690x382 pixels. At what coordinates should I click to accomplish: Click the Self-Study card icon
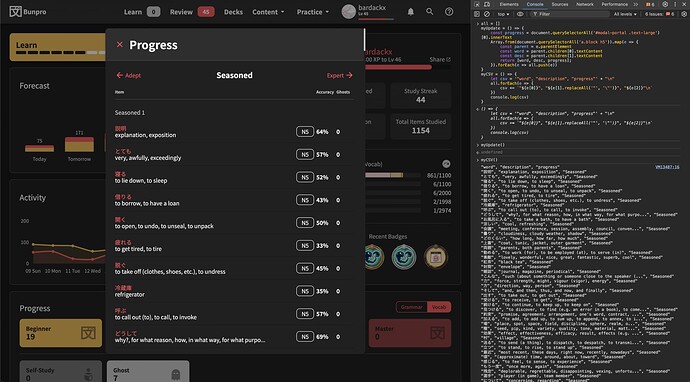pyautogui.click(x=88, y=374)
